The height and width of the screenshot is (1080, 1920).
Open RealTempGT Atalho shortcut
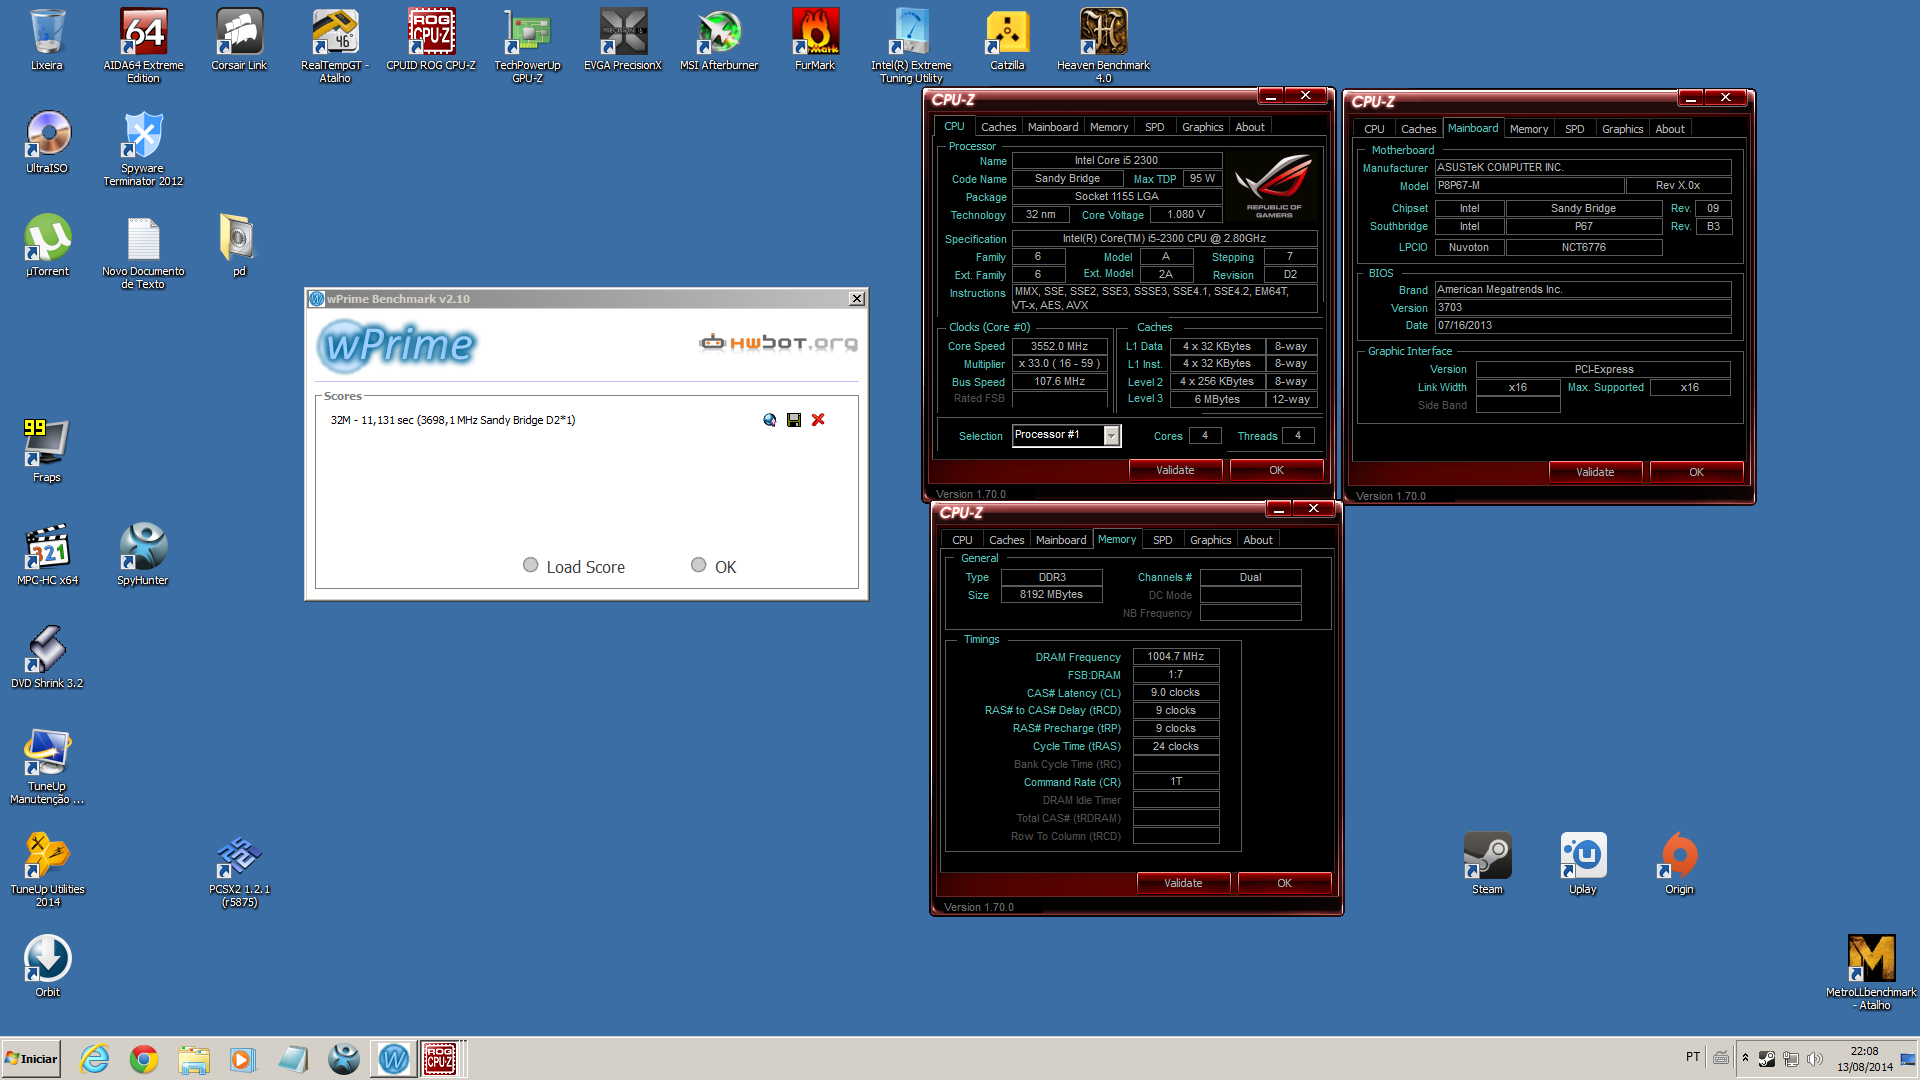(335, 45)
